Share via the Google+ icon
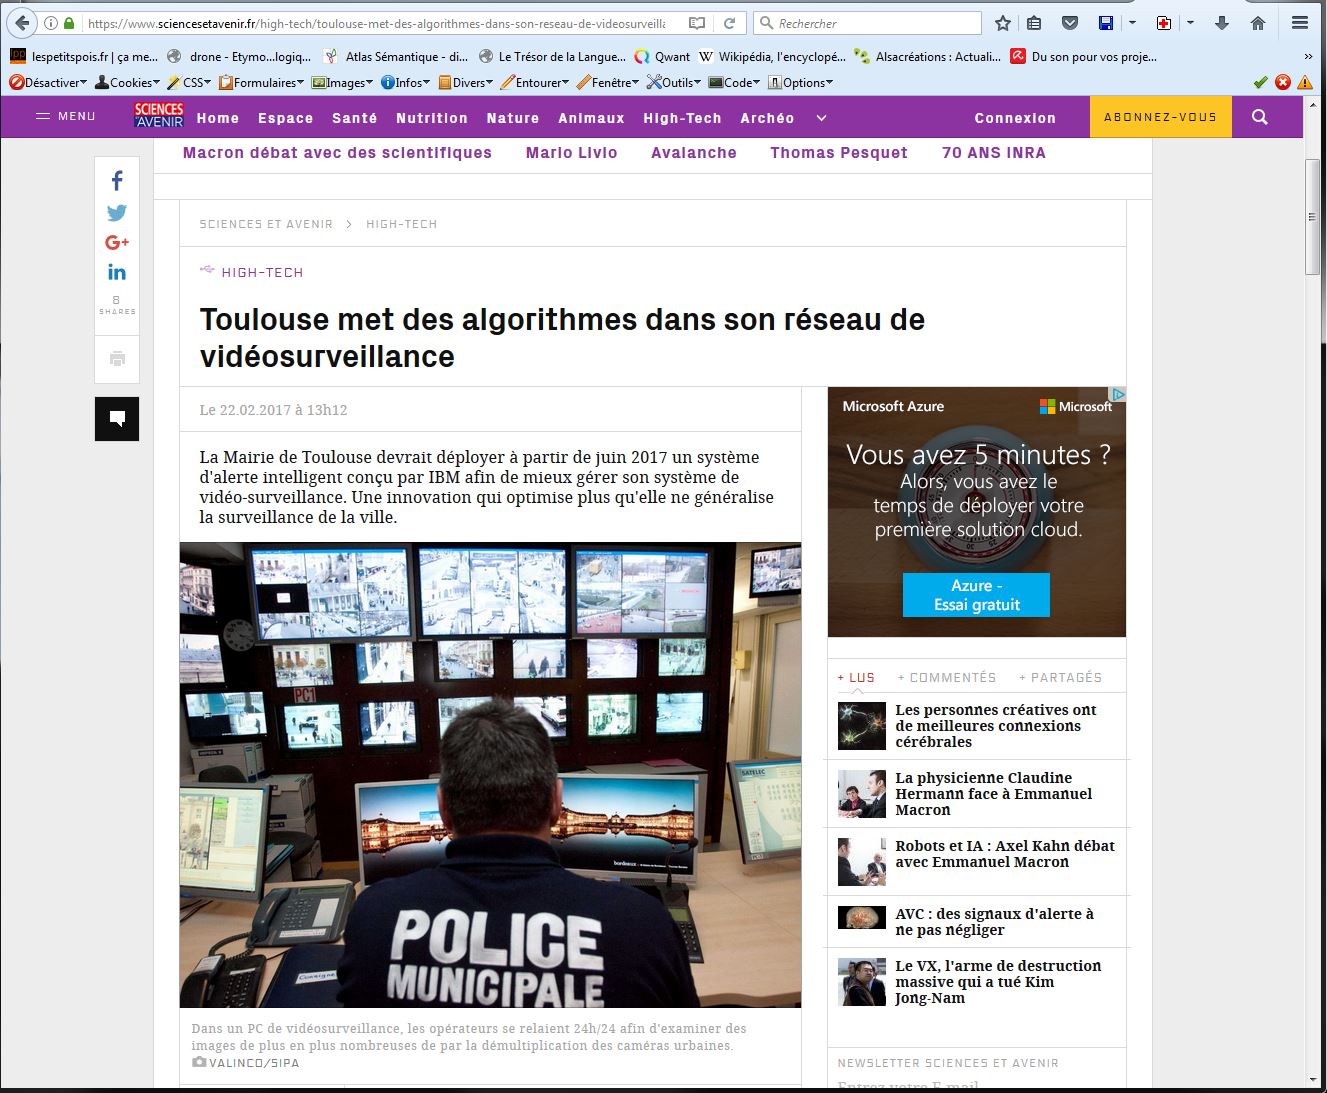The height and width of the screenshot is (1093, 1327). pos(117,242)
